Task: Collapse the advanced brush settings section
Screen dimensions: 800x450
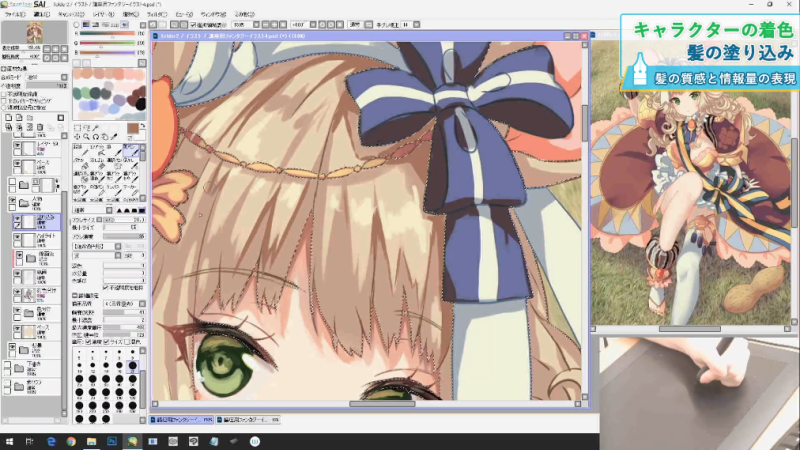Action: click(x=75, y=295)
